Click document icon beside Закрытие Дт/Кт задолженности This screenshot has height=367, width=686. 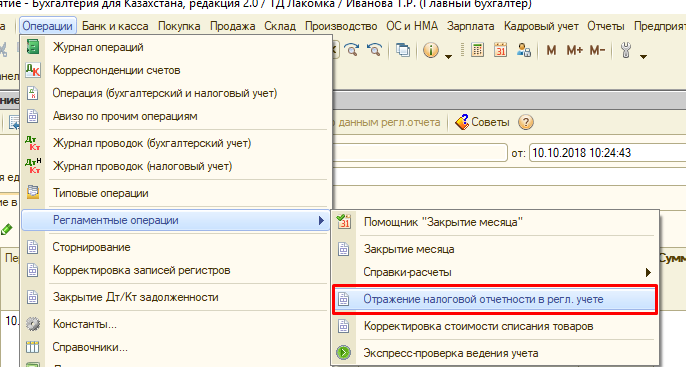coord(33,297)
